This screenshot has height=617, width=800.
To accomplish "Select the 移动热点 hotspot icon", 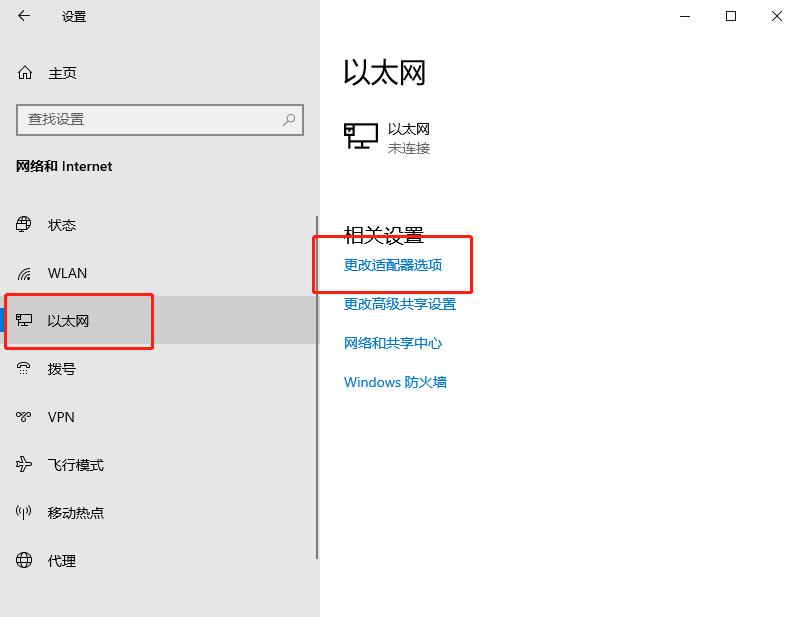I will pyautogui.click(x=25, y=513).
